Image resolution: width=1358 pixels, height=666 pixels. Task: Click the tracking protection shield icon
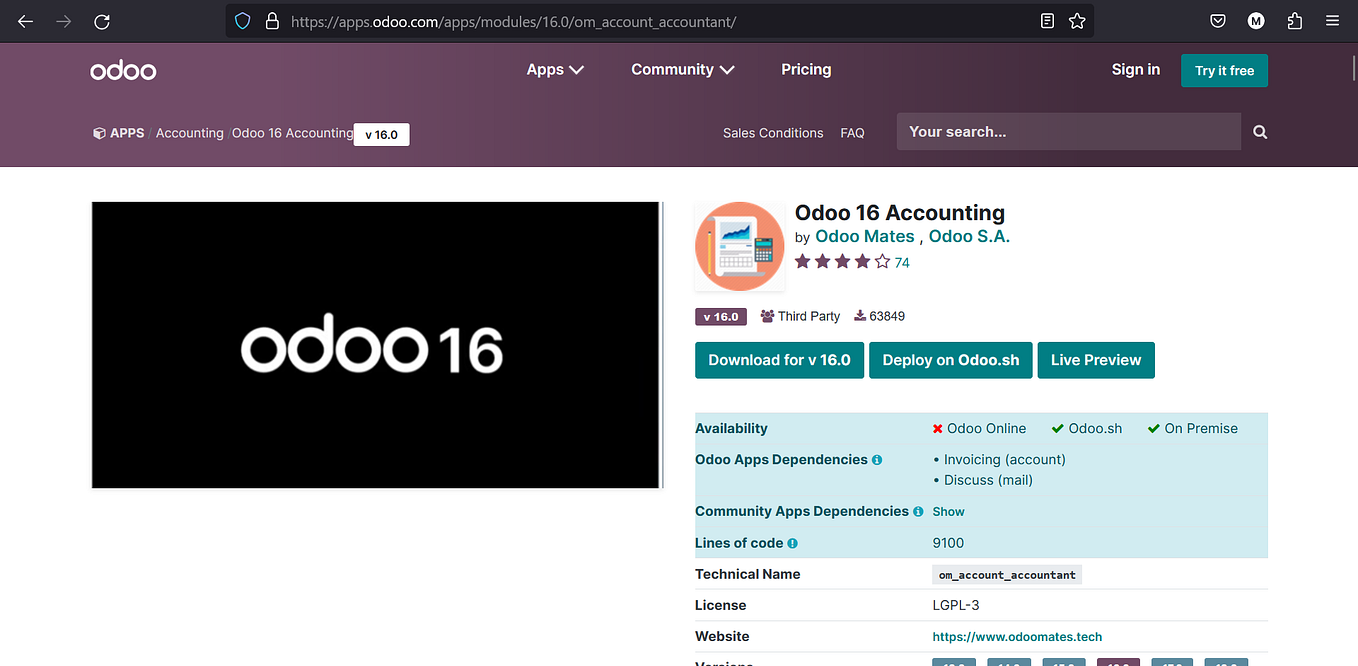pyautogui.click(x=242, y=20)
